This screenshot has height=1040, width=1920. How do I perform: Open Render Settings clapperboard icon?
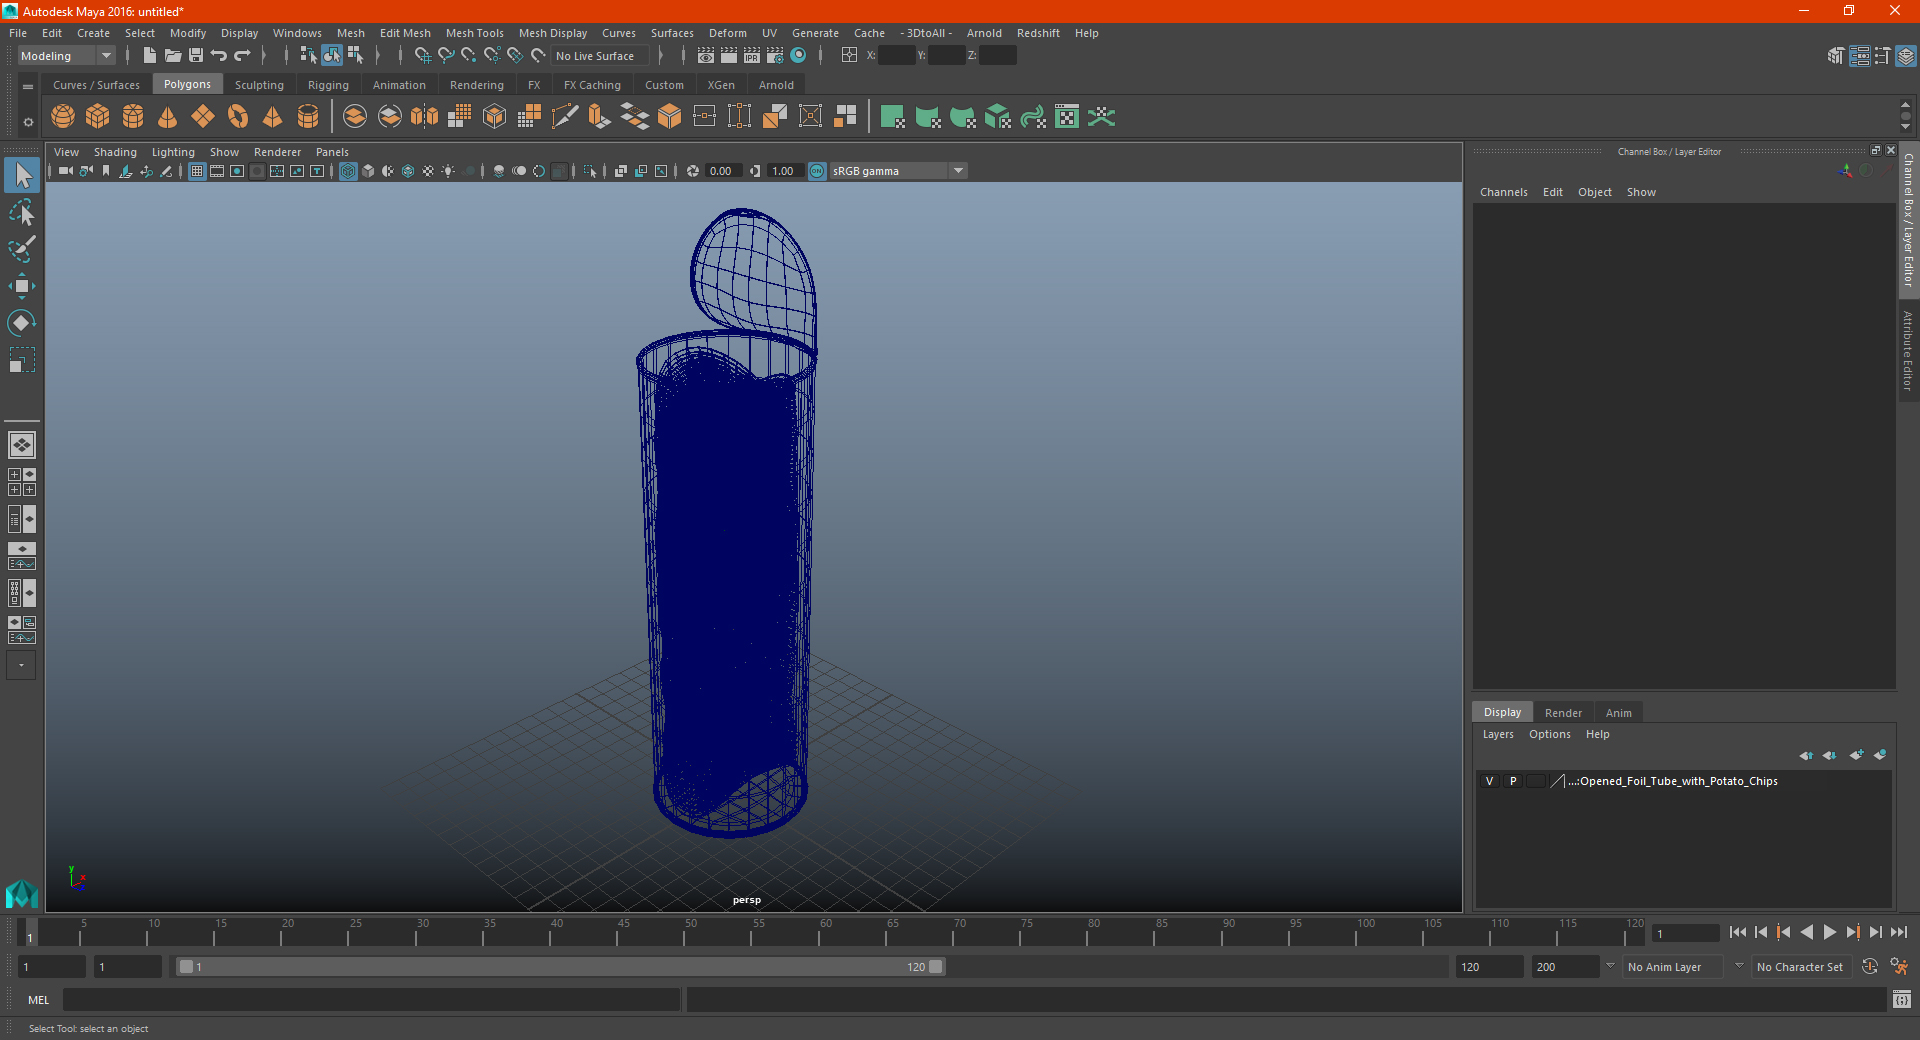[775, 56]
